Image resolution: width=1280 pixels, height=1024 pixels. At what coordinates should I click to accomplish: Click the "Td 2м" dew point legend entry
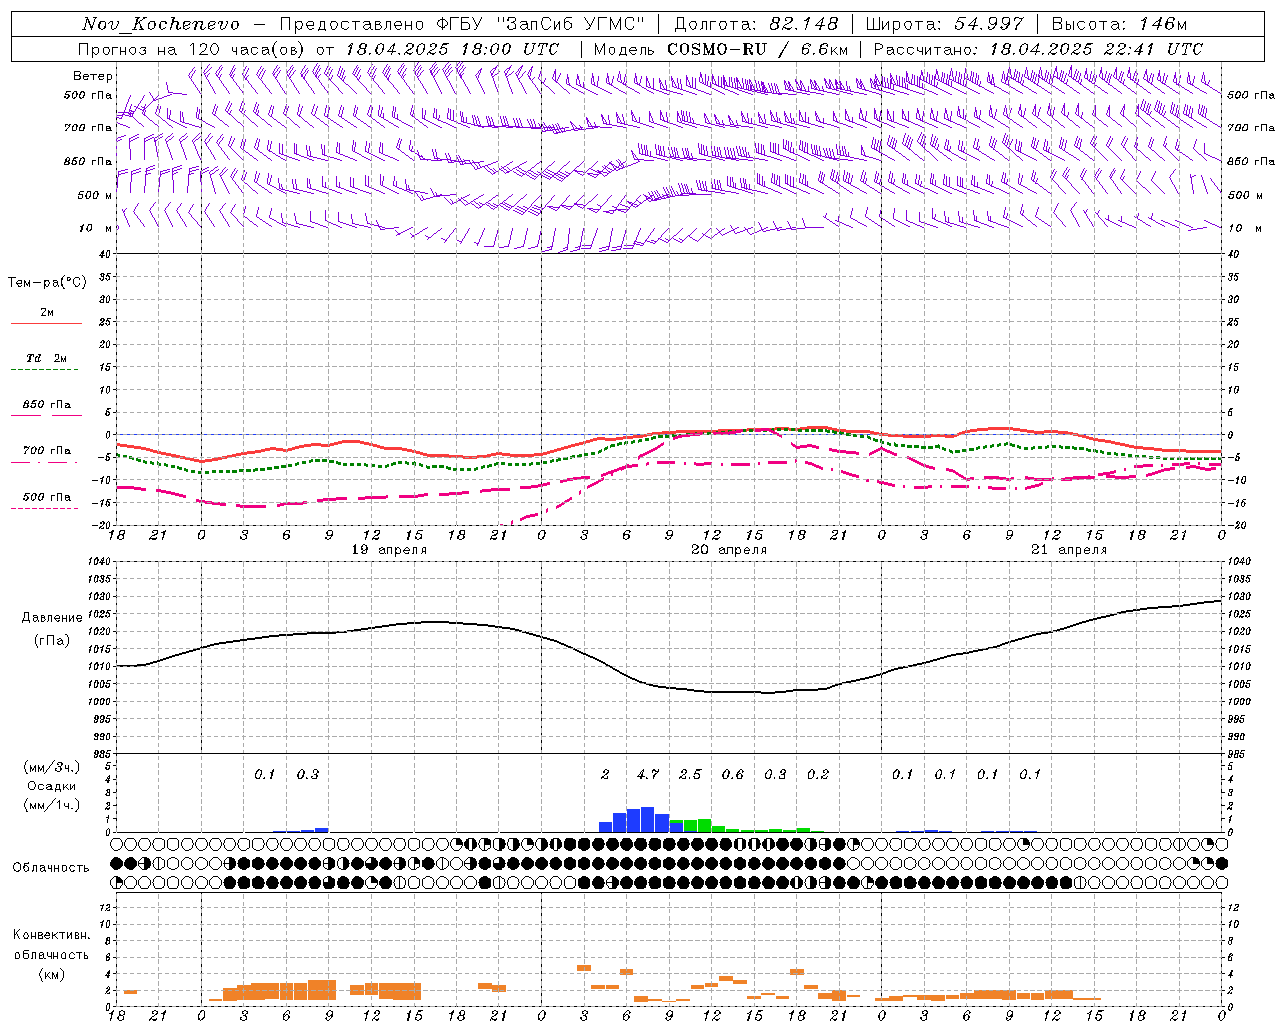tap(47, 358)
